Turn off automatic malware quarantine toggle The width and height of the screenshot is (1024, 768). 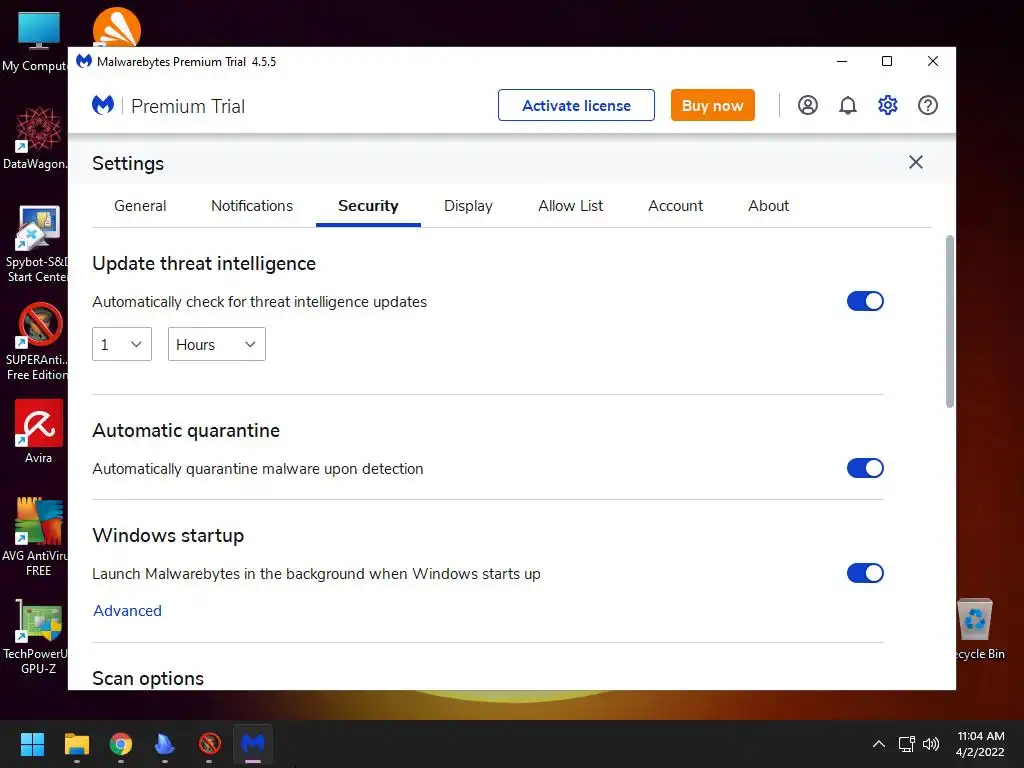pyautogui.click(x=865, y=468)
